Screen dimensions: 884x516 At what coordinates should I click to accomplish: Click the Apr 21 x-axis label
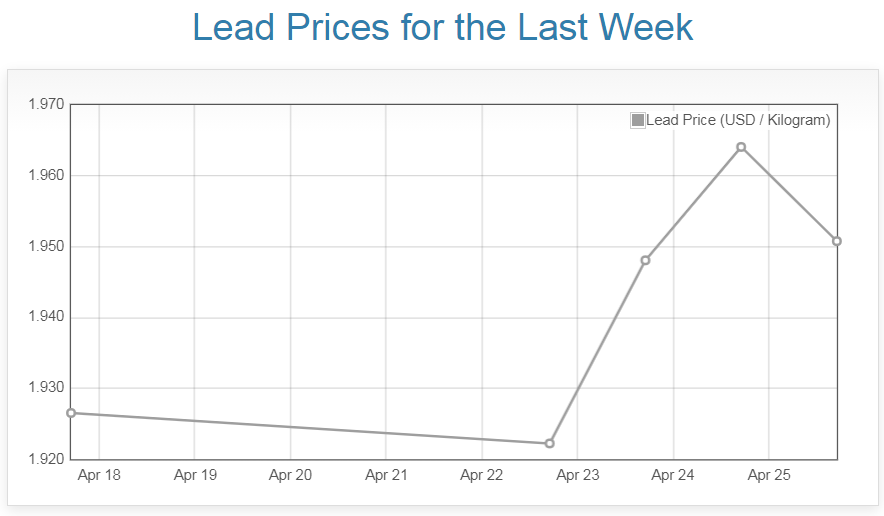click(x=386, y=475)
